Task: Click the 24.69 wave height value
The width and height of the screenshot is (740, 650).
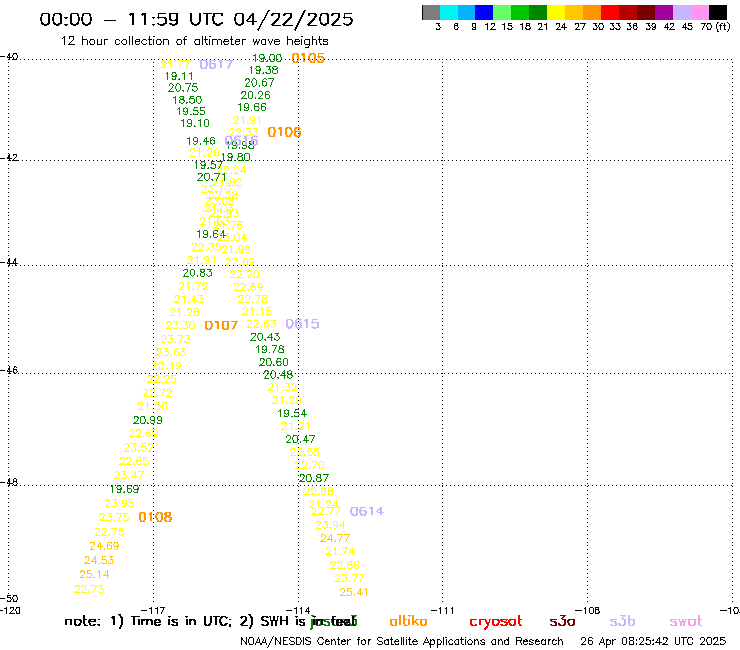Action: 104,546
